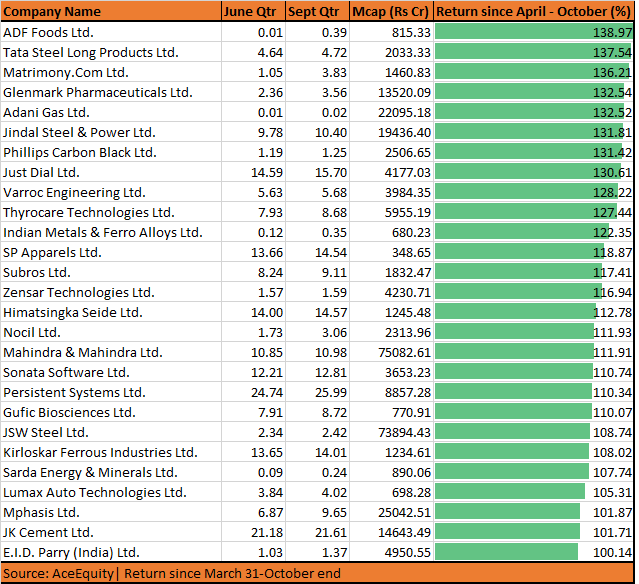Click Kirloskar Ferrous Sept Qtr 14.01
The width and height of the screenshot is (639, 584).
tap(331, 452)
